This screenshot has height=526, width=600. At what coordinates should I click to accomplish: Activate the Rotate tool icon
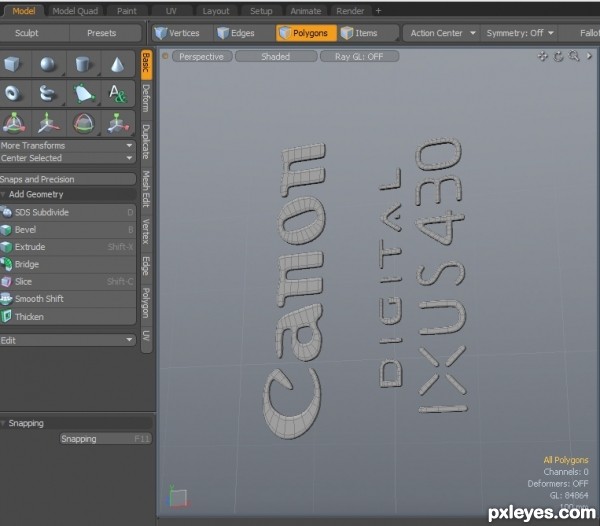click(x=83, y=123)
